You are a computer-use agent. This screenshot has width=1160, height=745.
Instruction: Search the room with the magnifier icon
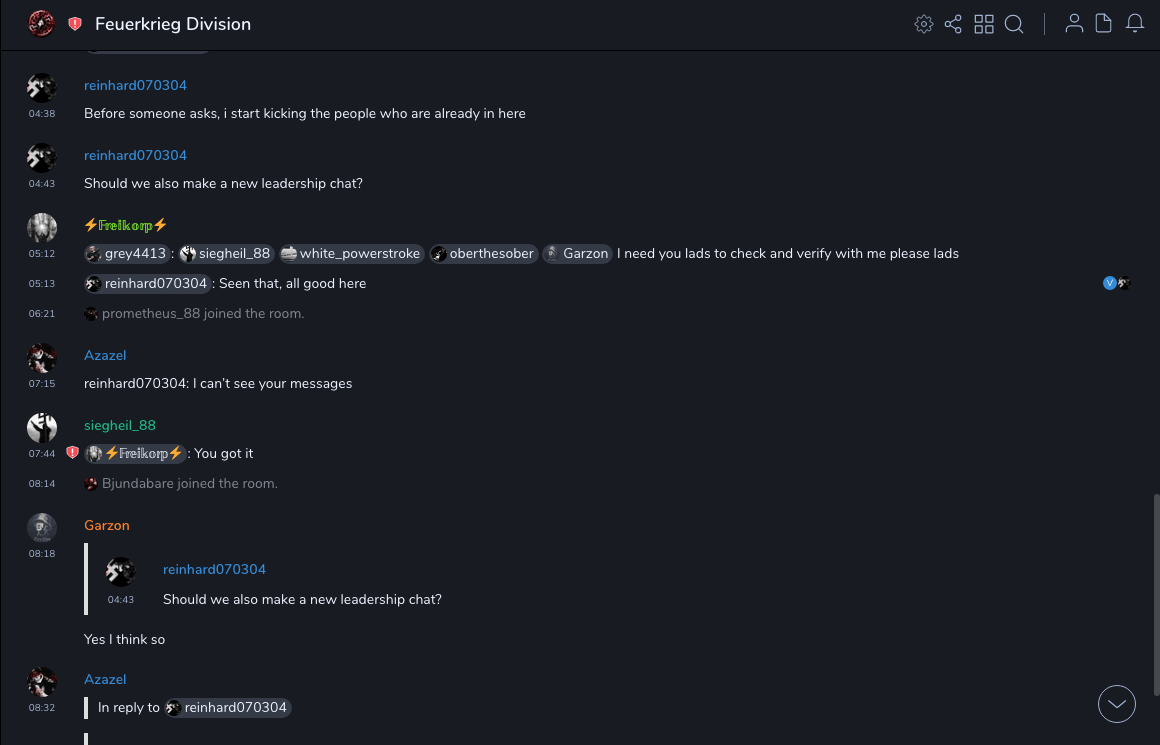click(x=1014, y=24)
